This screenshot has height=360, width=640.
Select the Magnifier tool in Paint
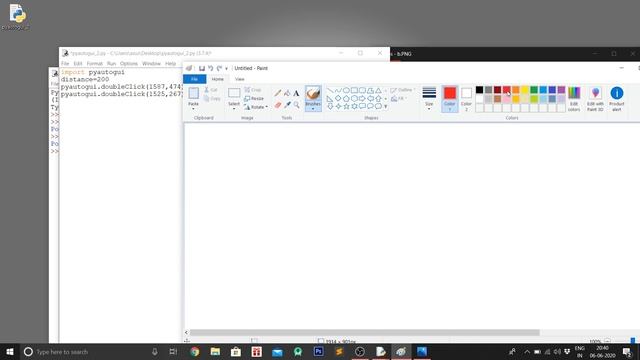pyautogui.click(x=296, y=105)
